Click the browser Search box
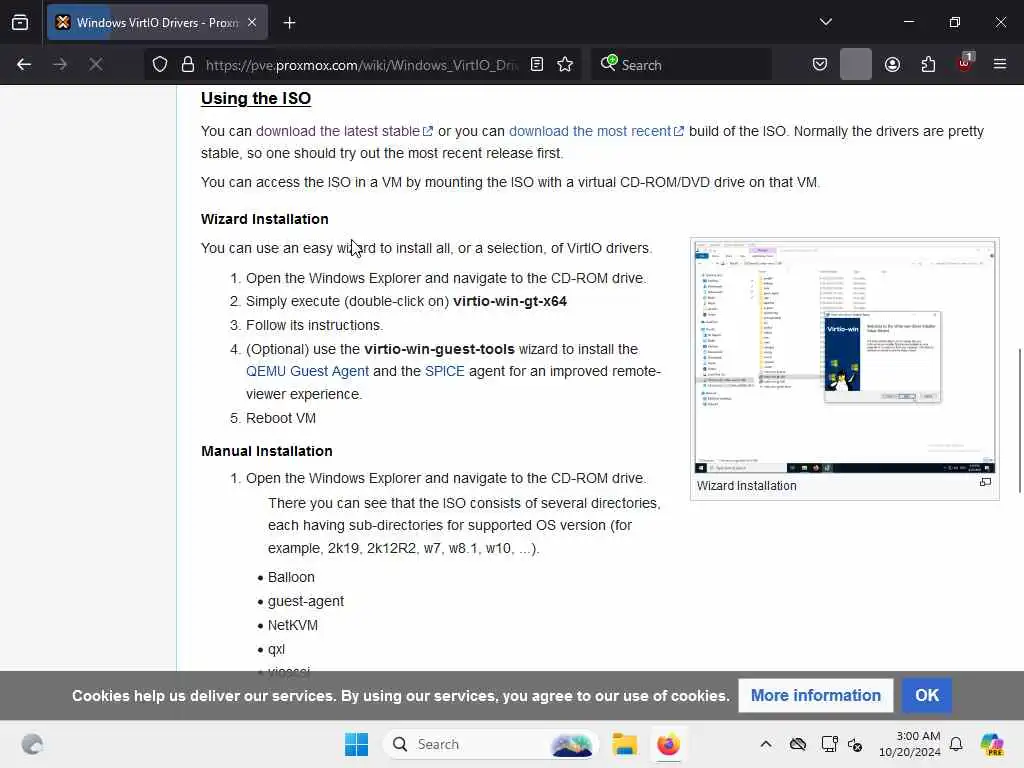The image size is (1024, 768). (x=681, y=65)
